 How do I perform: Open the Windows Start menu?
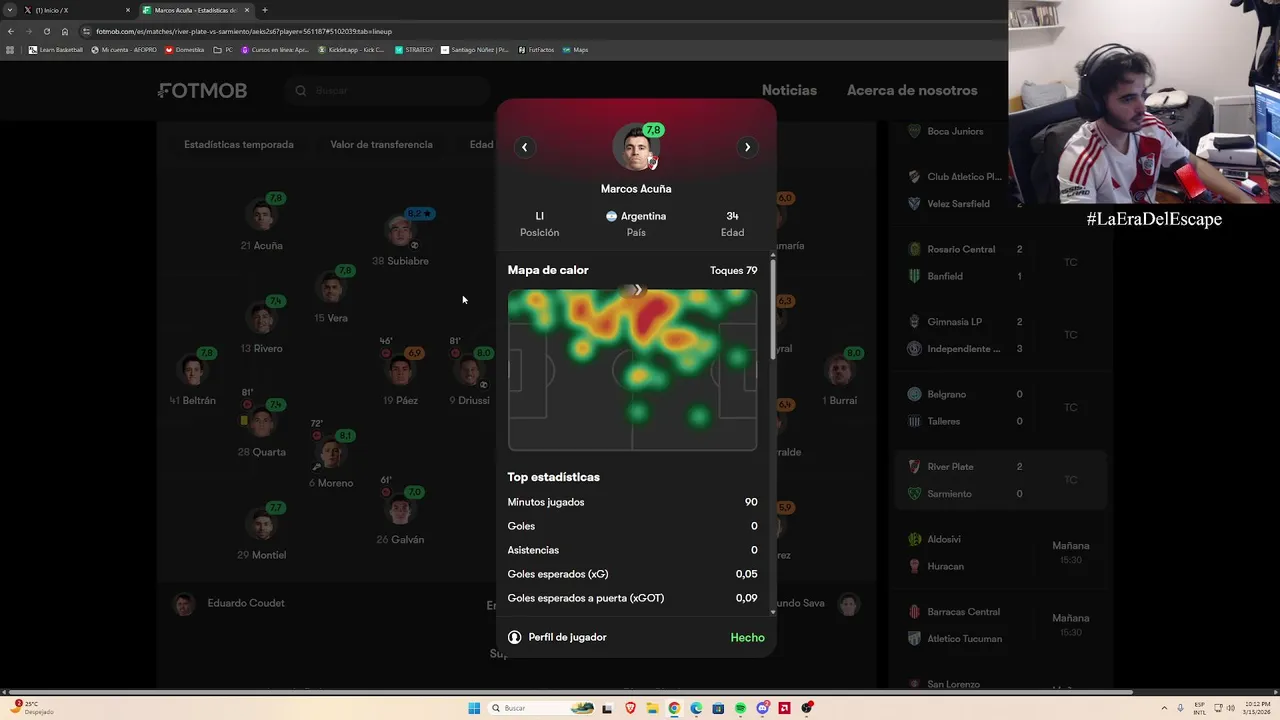(474, 708)
